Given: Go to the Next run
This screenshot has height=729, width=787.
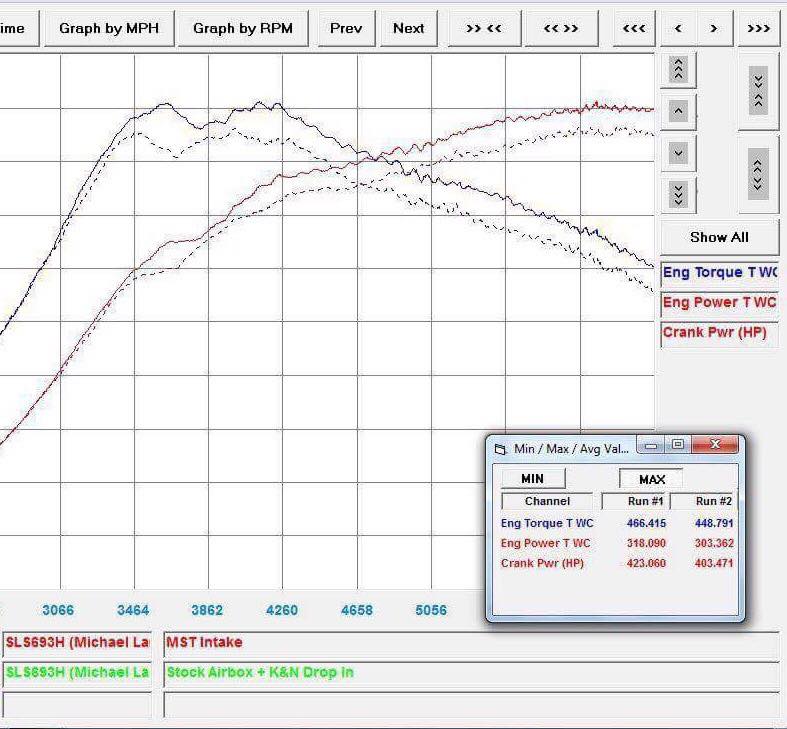Looking at the screenshot, I should point(409,29).
